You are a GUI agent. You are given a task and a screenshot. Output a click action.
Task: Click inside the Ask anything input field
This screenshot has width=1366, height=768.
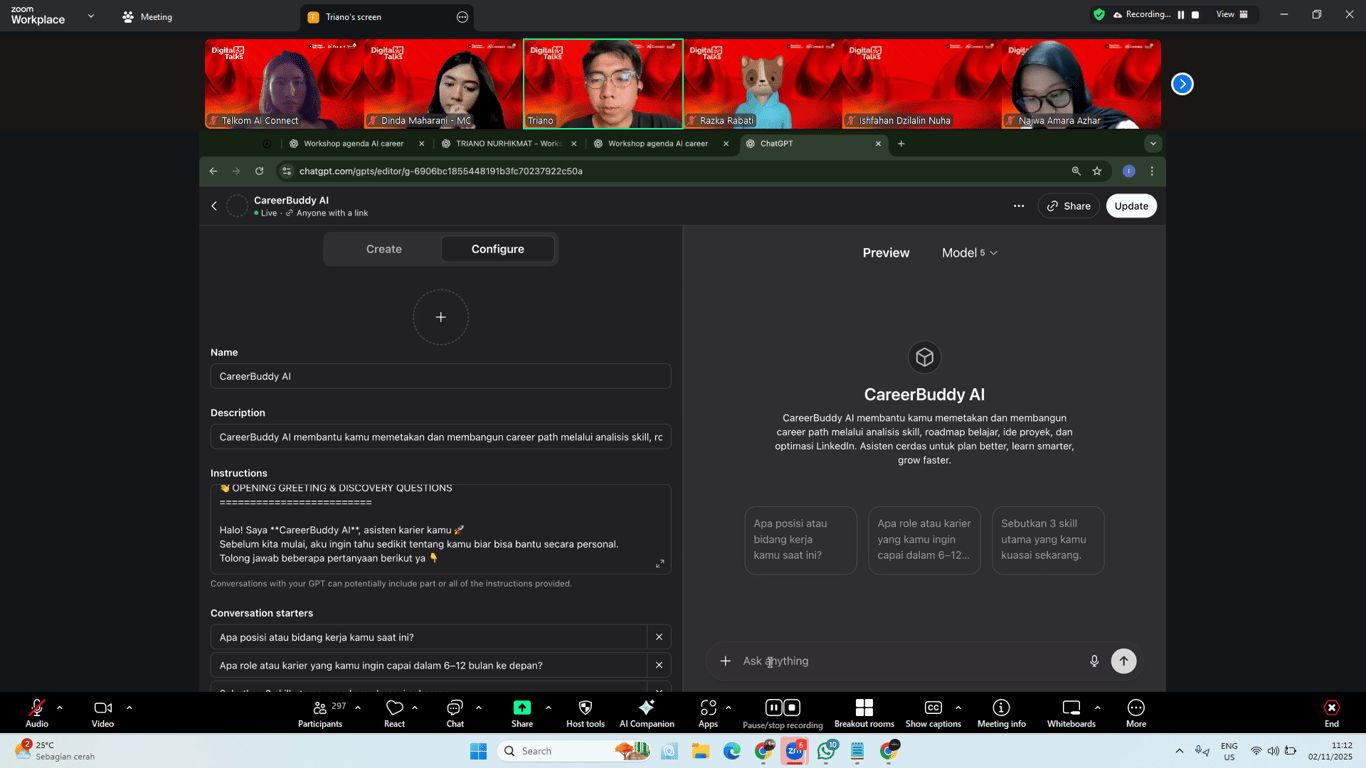click(x=880, y=661)
